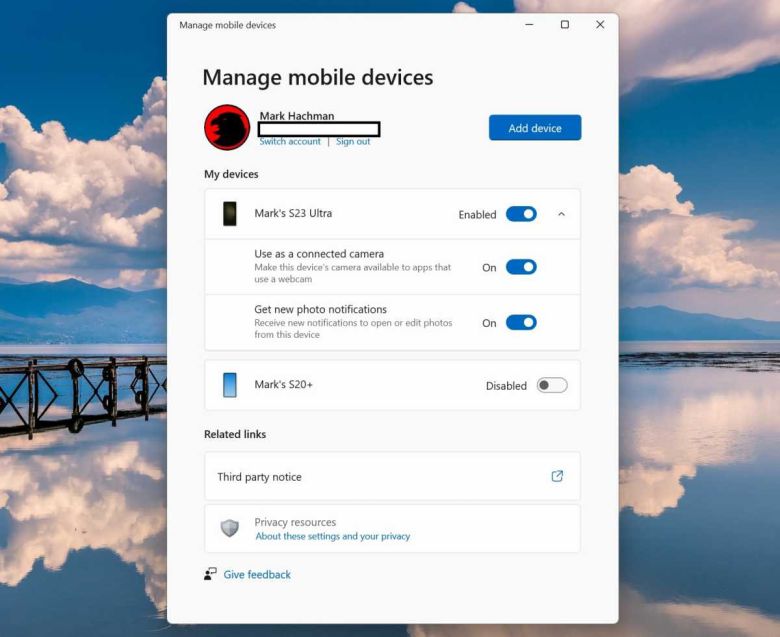Click the Give feedback link
Image resolution: width=780 pixels, height=637 pixels.
coord(257,574)
